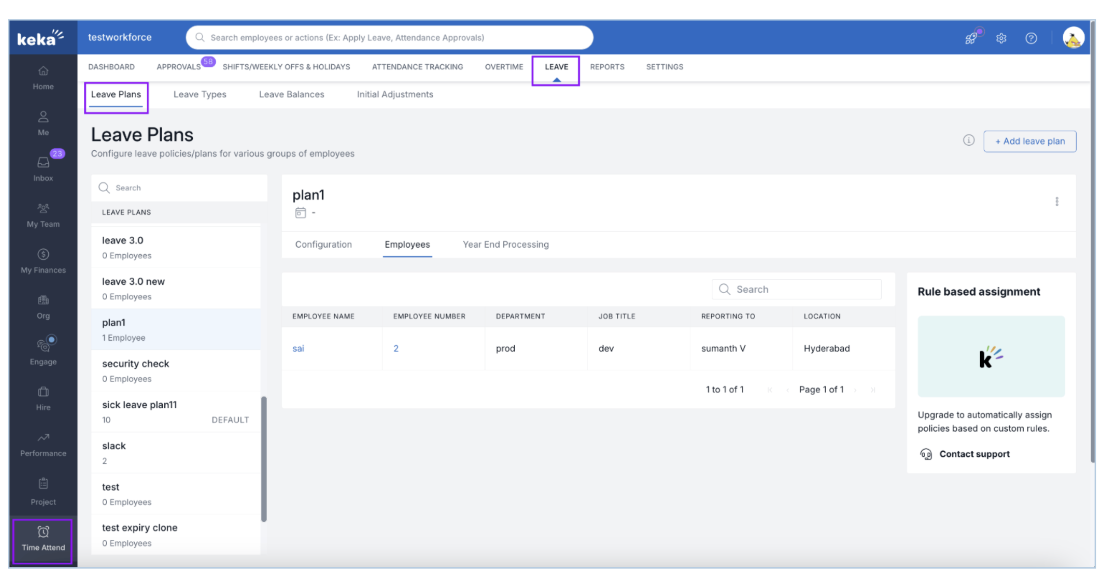The height and width of the screenshot is (582, 1119).
Task: Expand the calendar dropdown under plan1
Action: pyautogui.click(x=305, y=213)
